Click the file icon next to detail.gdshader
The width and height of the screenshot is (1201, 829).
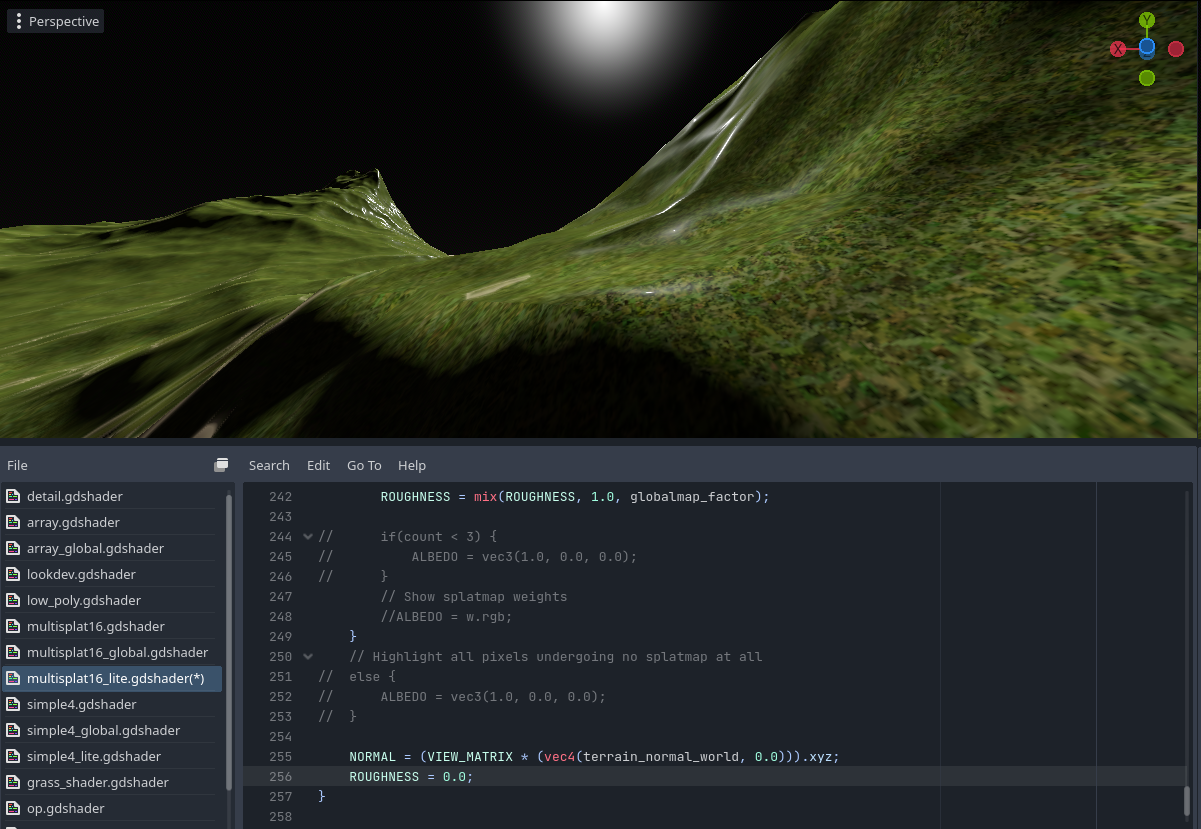point(14,496)
